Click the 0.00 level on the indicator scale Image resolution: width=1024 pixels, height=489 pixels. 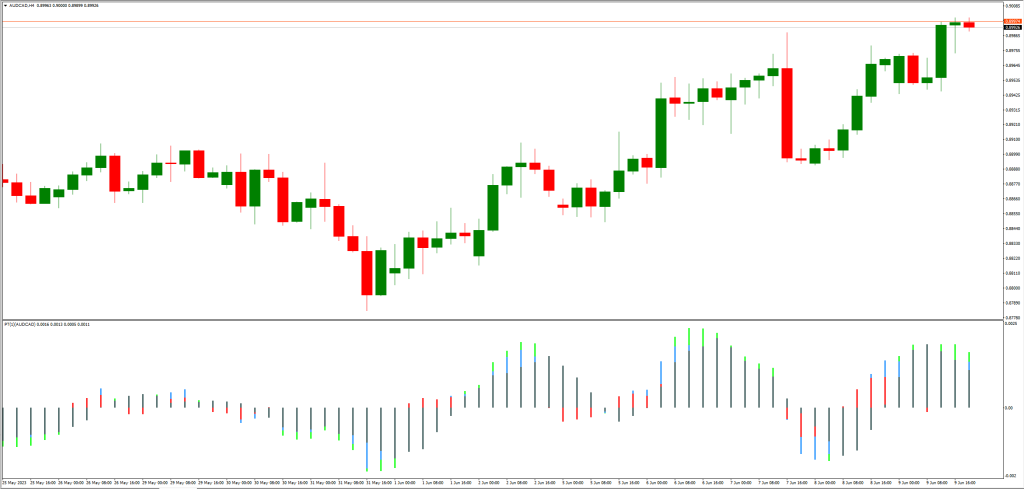tap(1010, 408)
